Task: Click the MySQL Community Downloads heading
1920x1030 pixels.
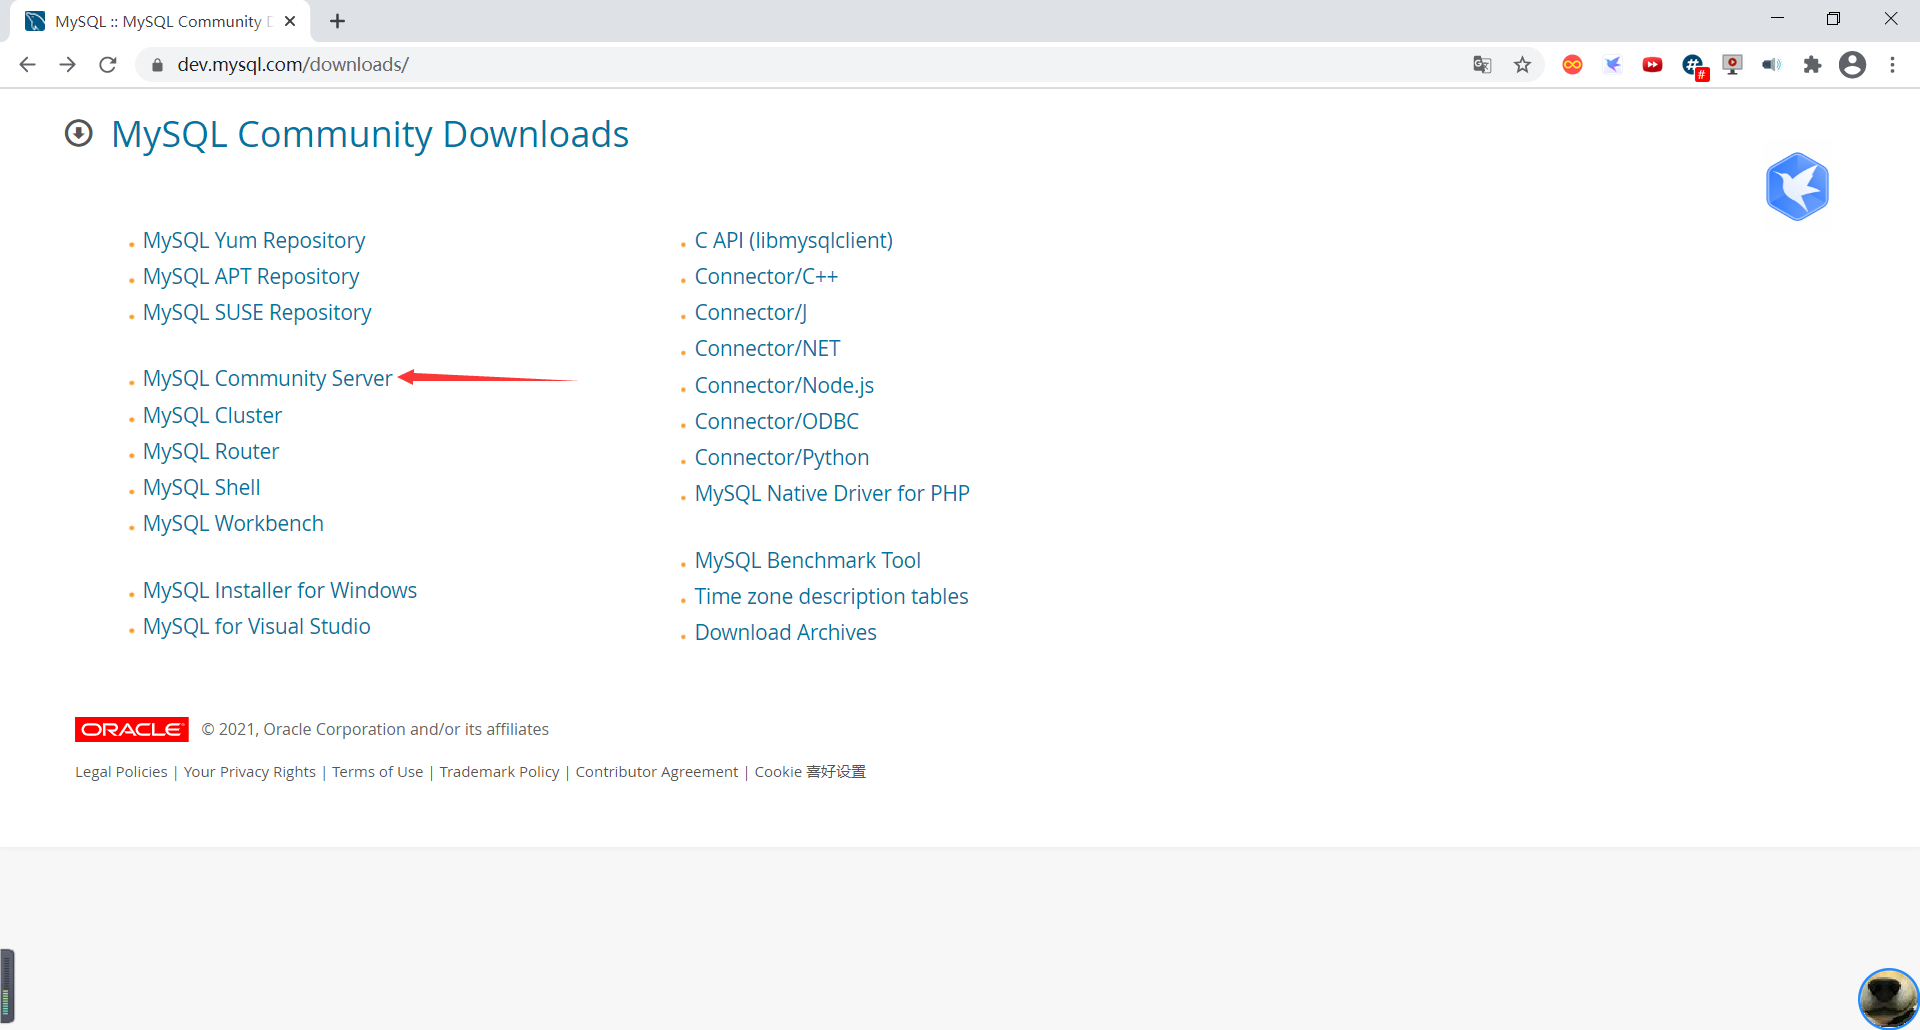Action: pyautogui.click(x=370, y=134)
